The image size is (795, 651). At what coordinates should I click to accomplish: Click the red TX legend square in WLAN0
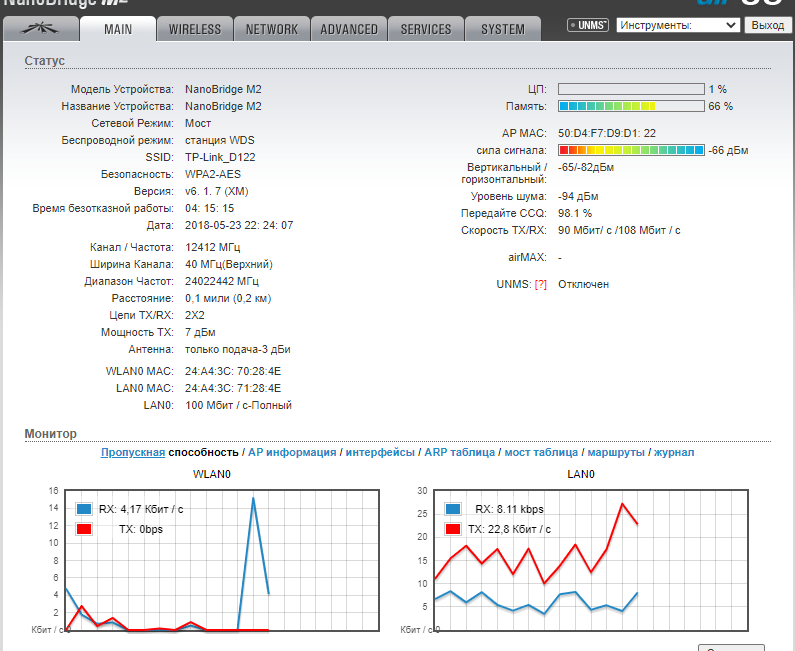click(84, 528)
